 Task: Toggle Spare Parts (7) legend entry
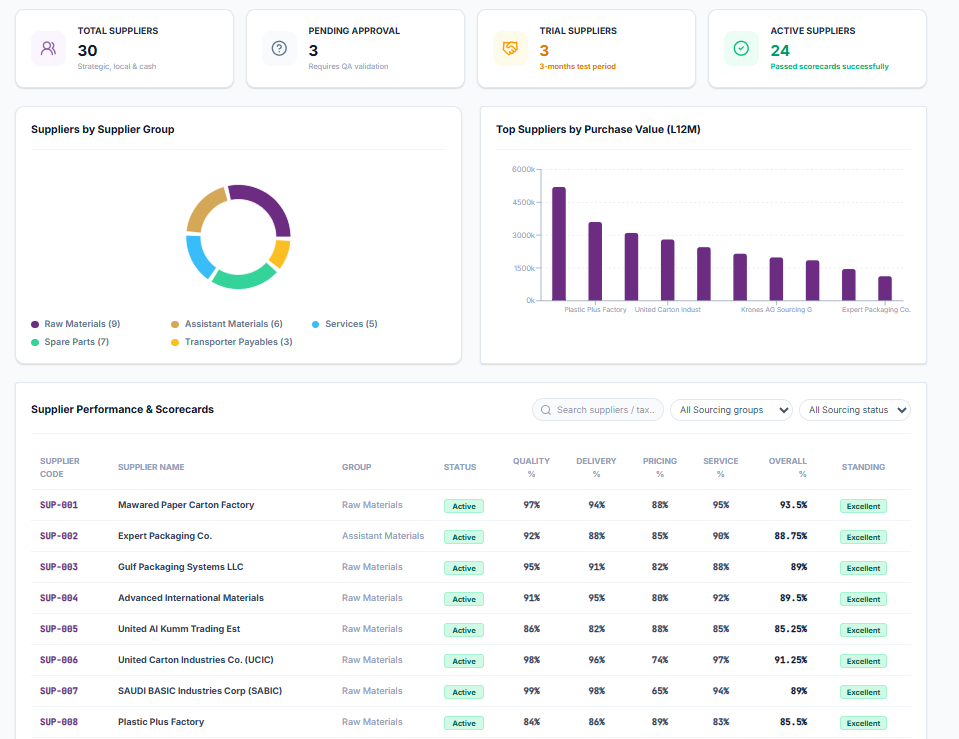click(70, 342)
